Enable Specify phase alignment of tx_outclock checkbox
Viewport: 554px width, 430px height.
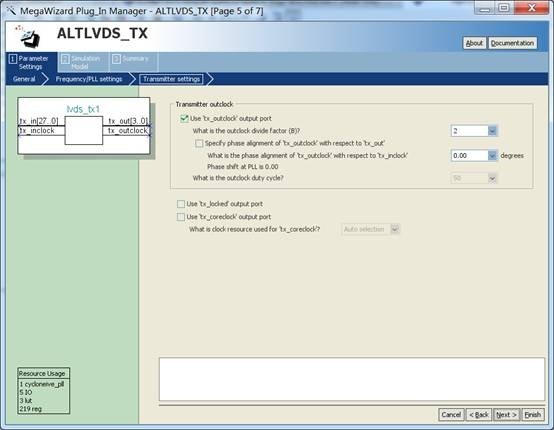click(x=199, y=143)
